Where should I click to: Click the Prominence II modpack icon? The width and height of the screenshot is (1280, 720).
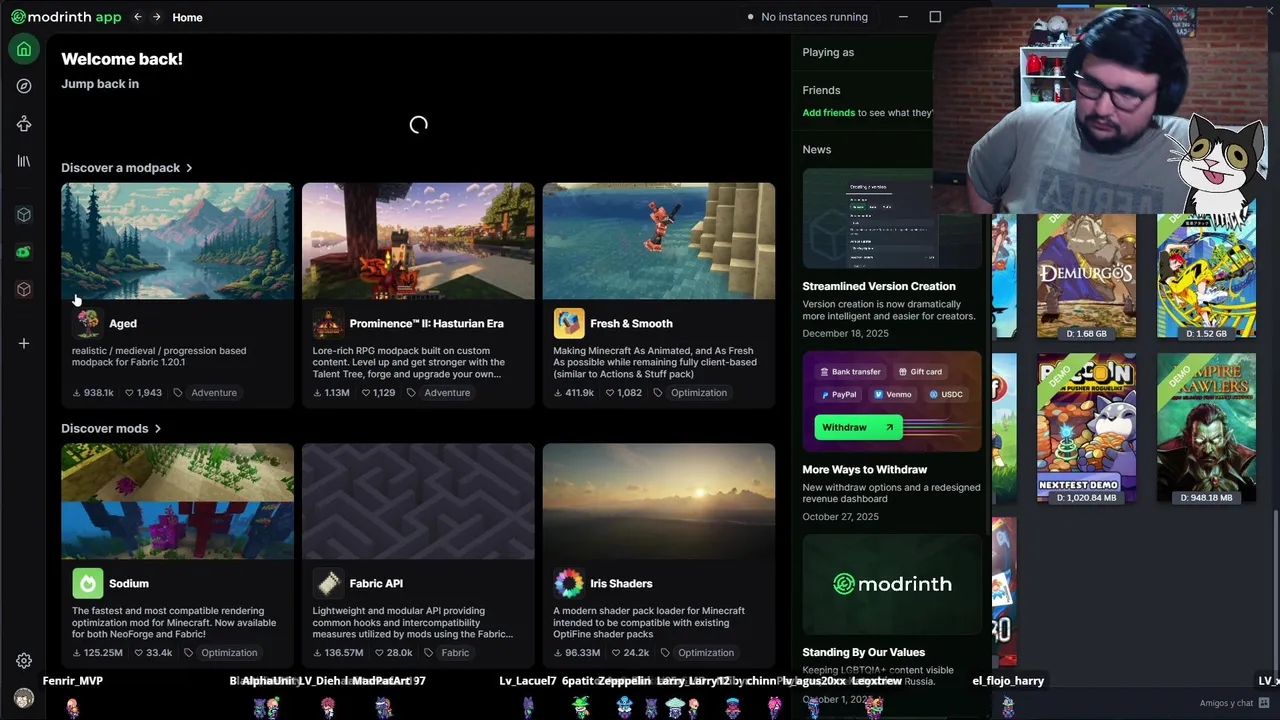click(328, 323)
